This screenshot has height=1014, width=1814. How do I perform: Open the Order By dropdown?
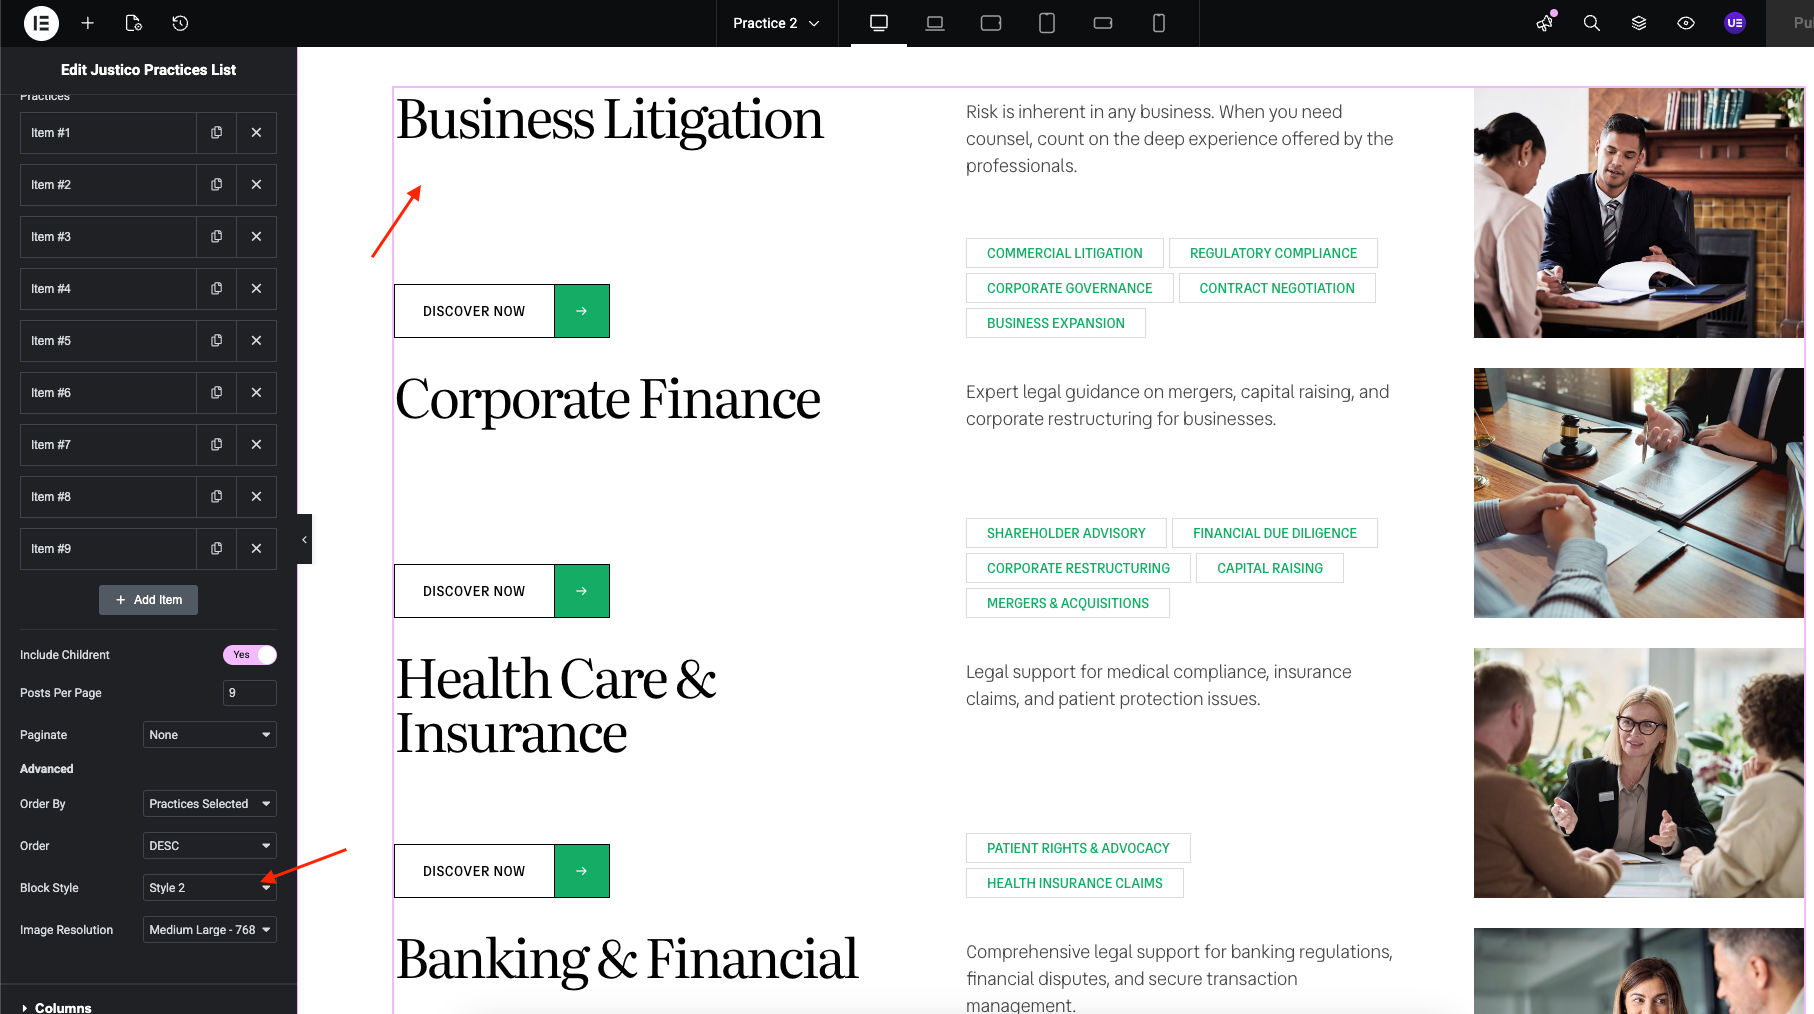pyautogui.click(x=209, y=804)
